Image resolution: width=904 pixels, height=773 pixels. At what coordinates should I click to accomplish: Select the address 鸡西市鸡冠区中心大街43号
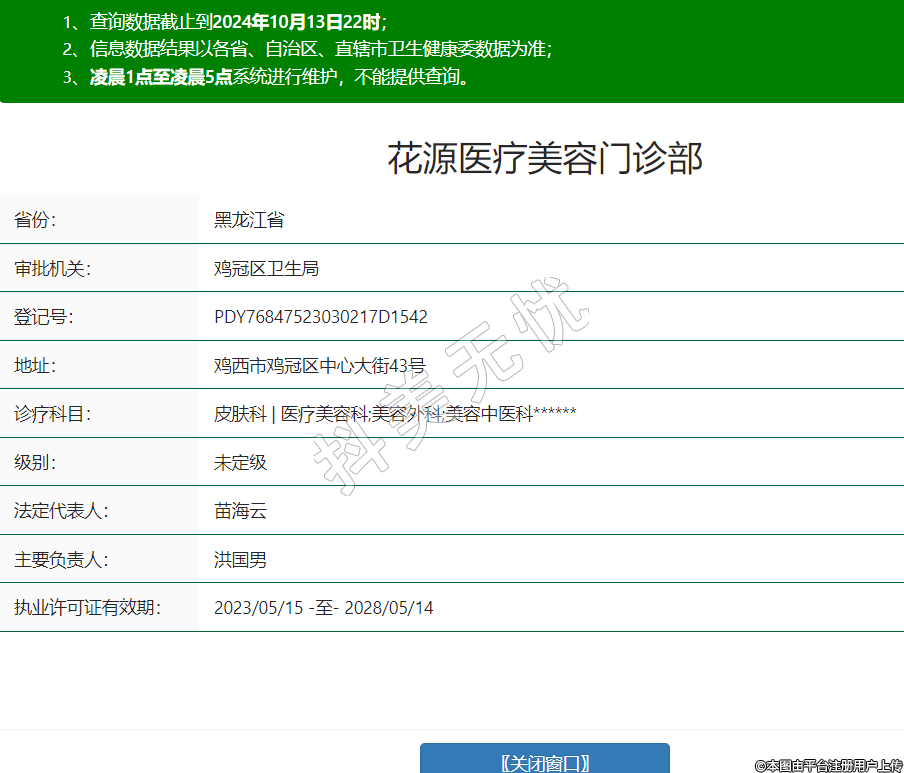point(319,366)
